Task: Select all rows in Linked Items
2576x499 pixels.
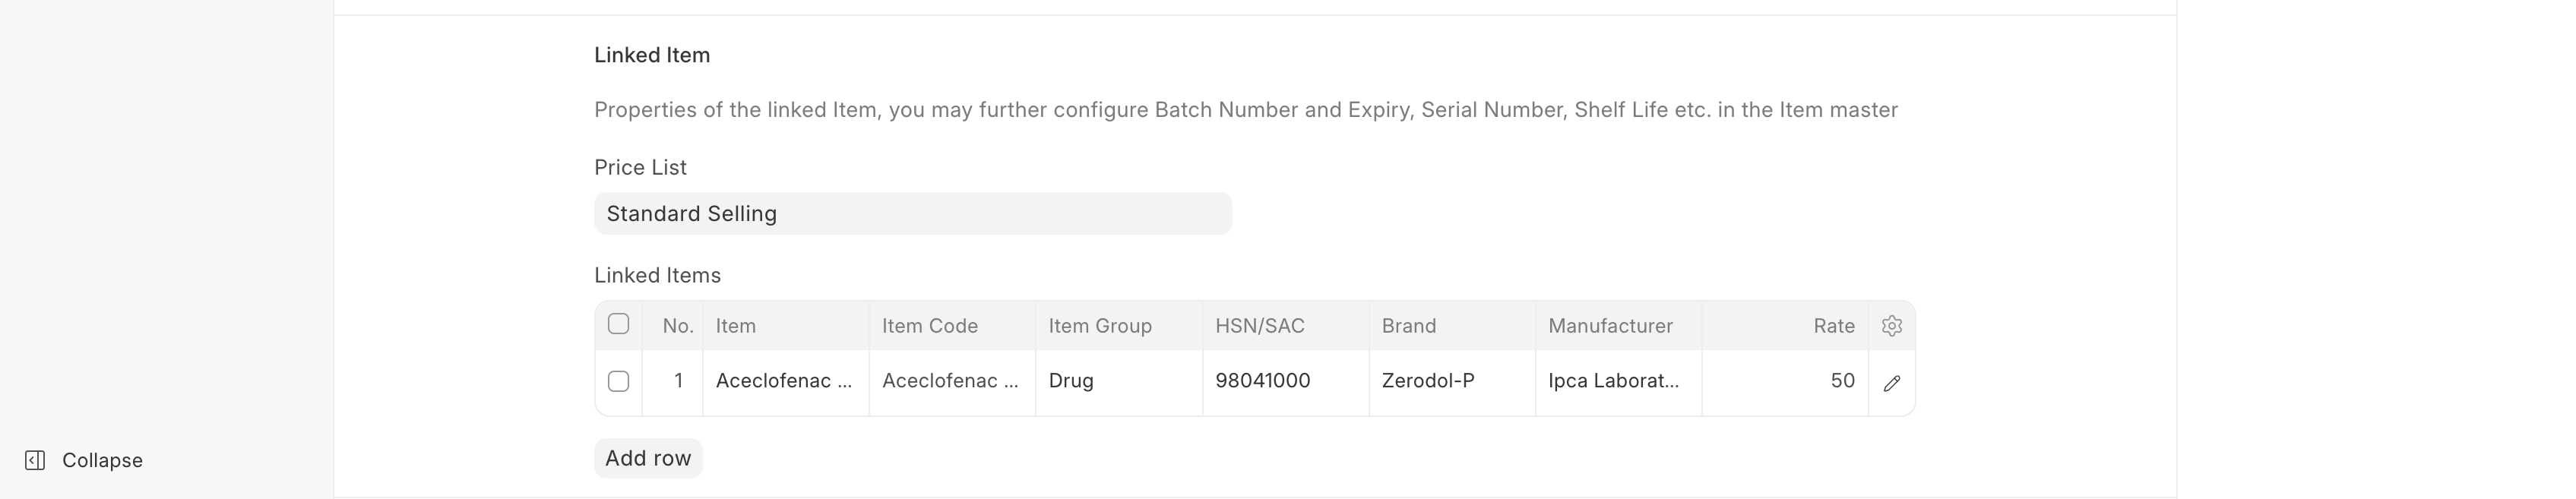Action: point(619,324)
